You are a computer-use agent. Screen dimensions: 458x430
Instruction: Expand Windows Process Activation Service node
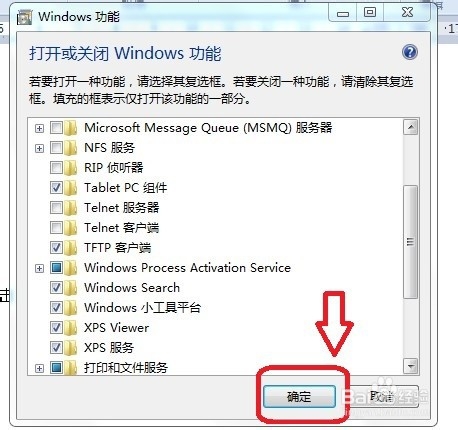(39, 268)
